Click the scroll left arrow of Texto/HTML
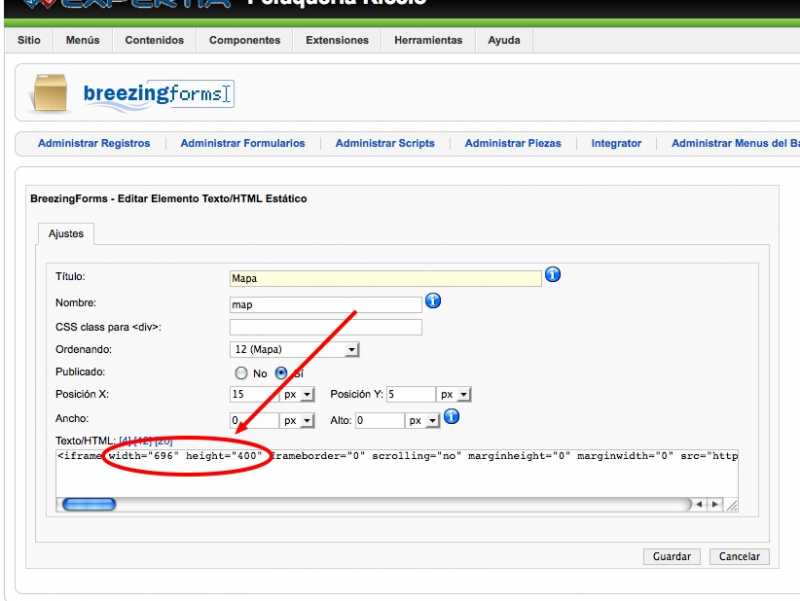Viewport: 800px width, 601px height. pyautogui.click(x=699, y=505)
